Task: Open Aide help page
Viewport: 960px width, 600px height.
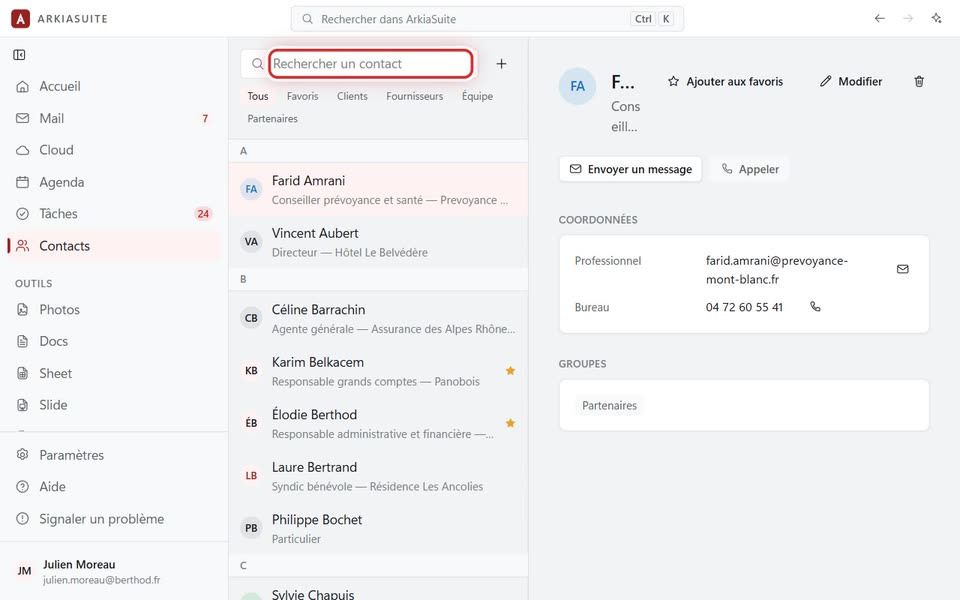Action: (114, 487)
